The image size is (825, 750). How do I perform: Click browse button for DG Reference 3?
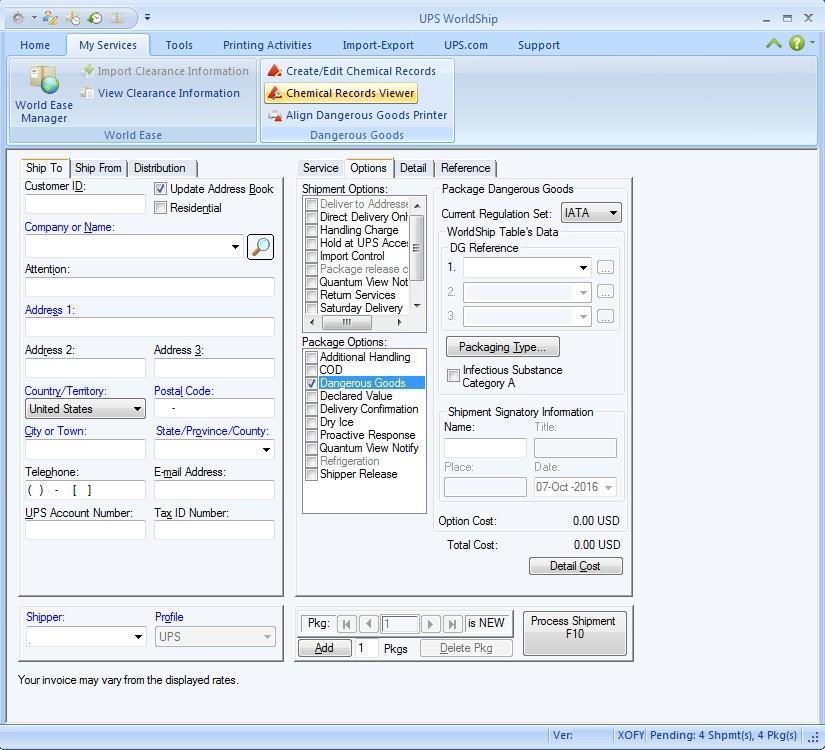point(605,316)
